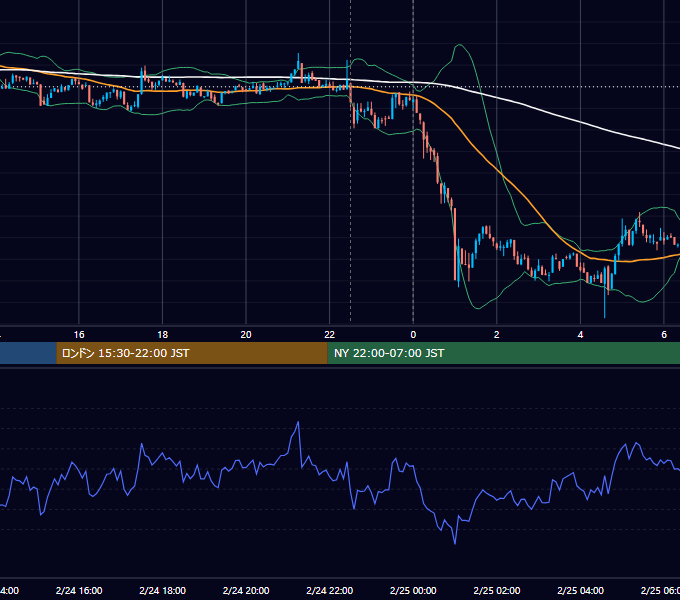Click the 2/25 02:00 date label

tap(497, 590)
